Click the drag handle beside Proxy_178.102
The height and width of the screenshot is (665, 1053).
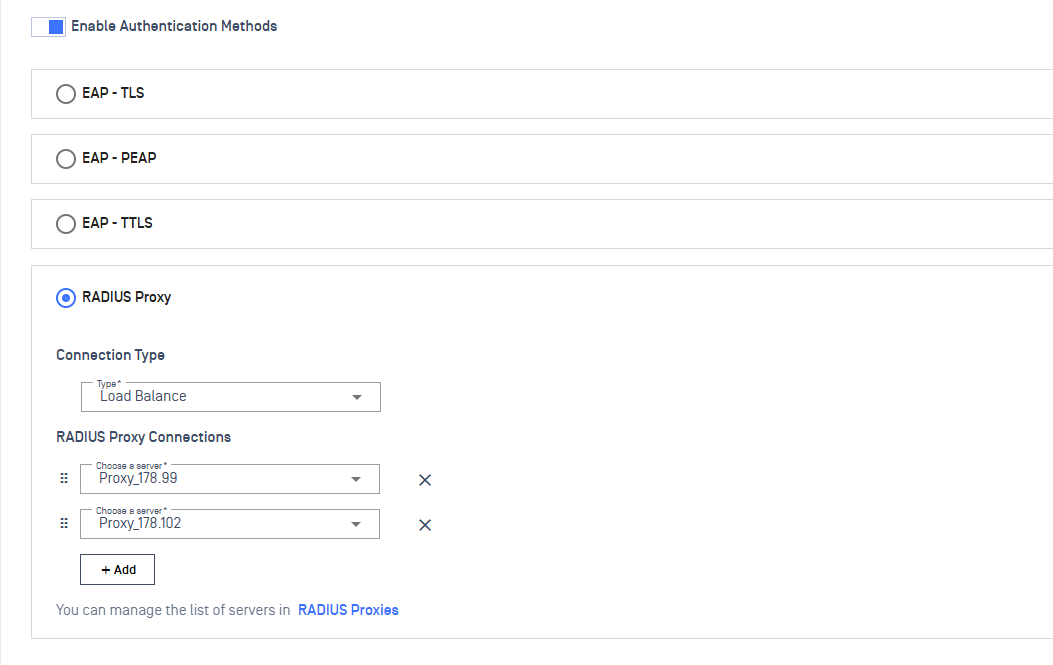coord(64,524)
